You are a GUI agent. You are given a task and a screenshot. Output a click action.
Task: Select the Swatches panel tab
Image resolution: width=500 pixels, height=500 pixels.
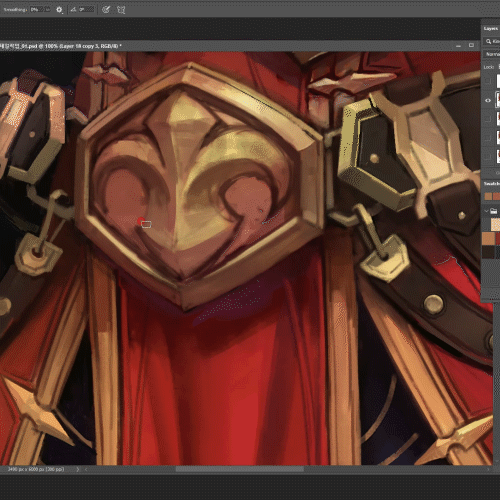(492, 184)
